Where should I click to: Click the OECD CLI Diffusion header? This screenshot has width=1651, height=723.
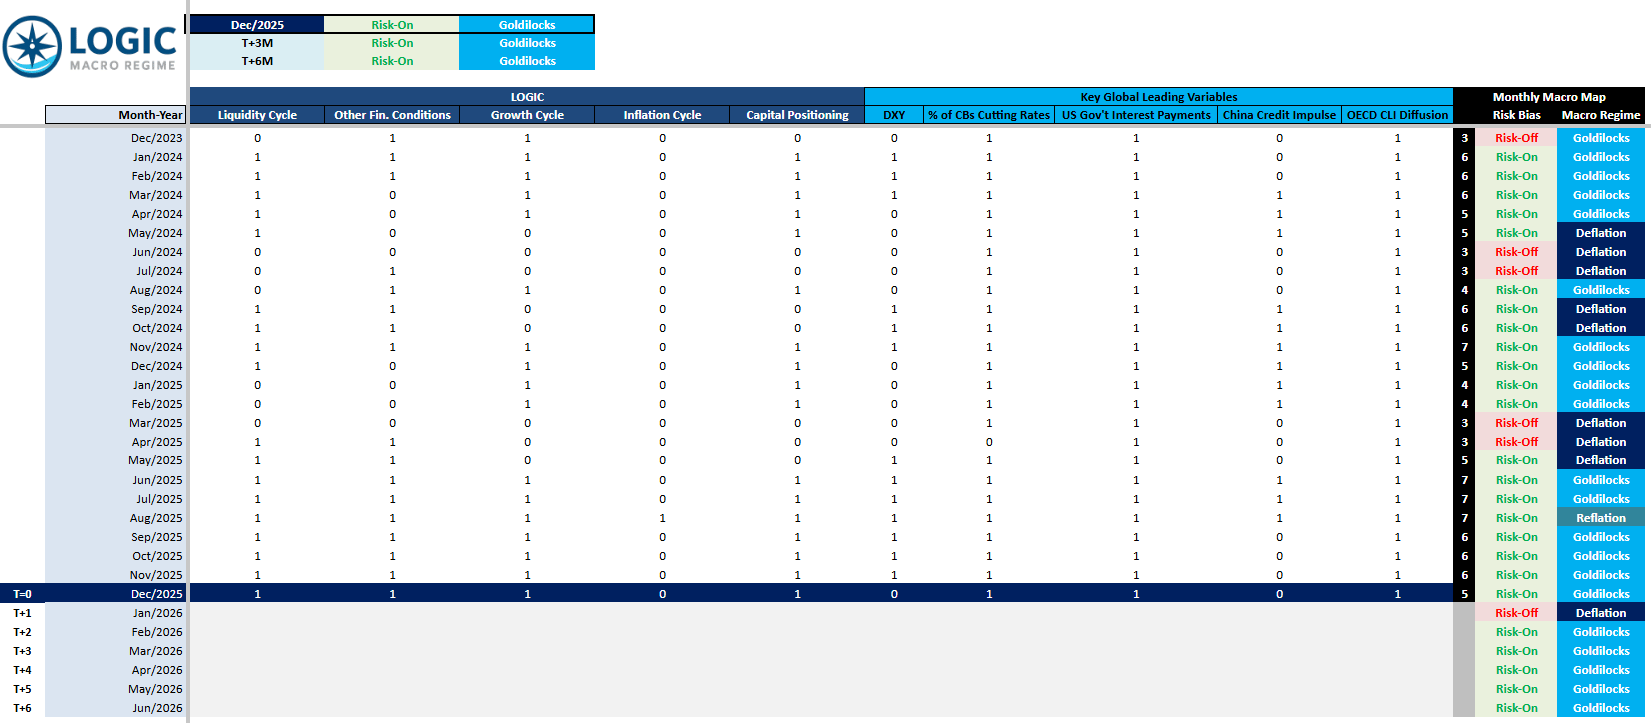point(1397,115)
